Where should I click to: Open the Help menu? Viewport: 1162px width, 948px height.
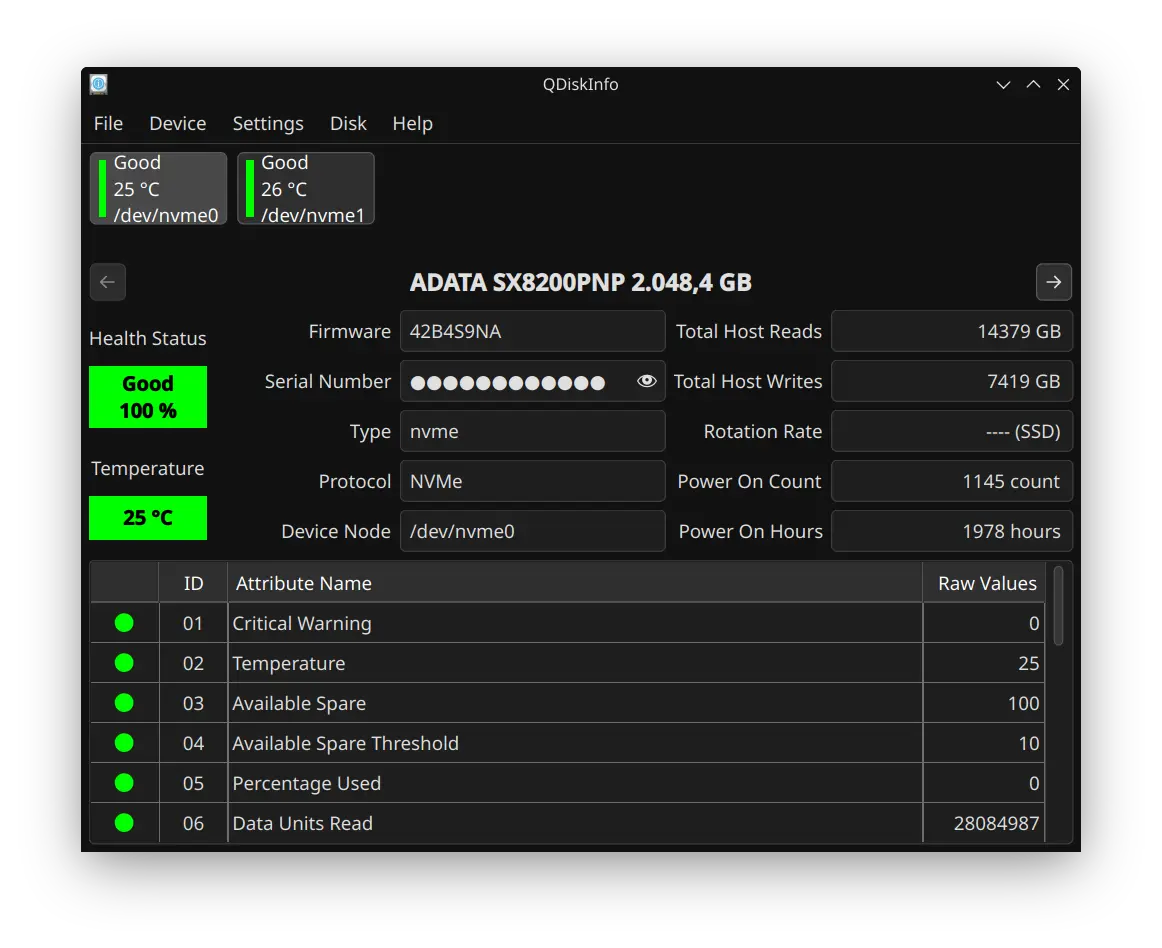click(413, 124)
